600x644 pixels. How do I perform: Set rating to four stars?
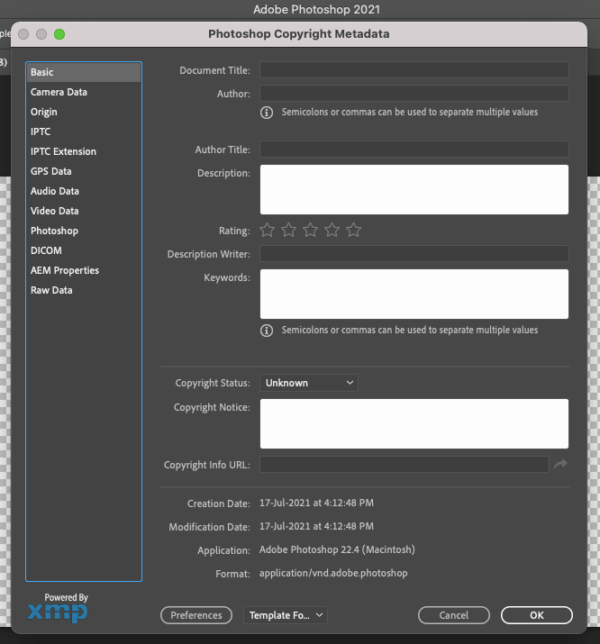[332, 230]
